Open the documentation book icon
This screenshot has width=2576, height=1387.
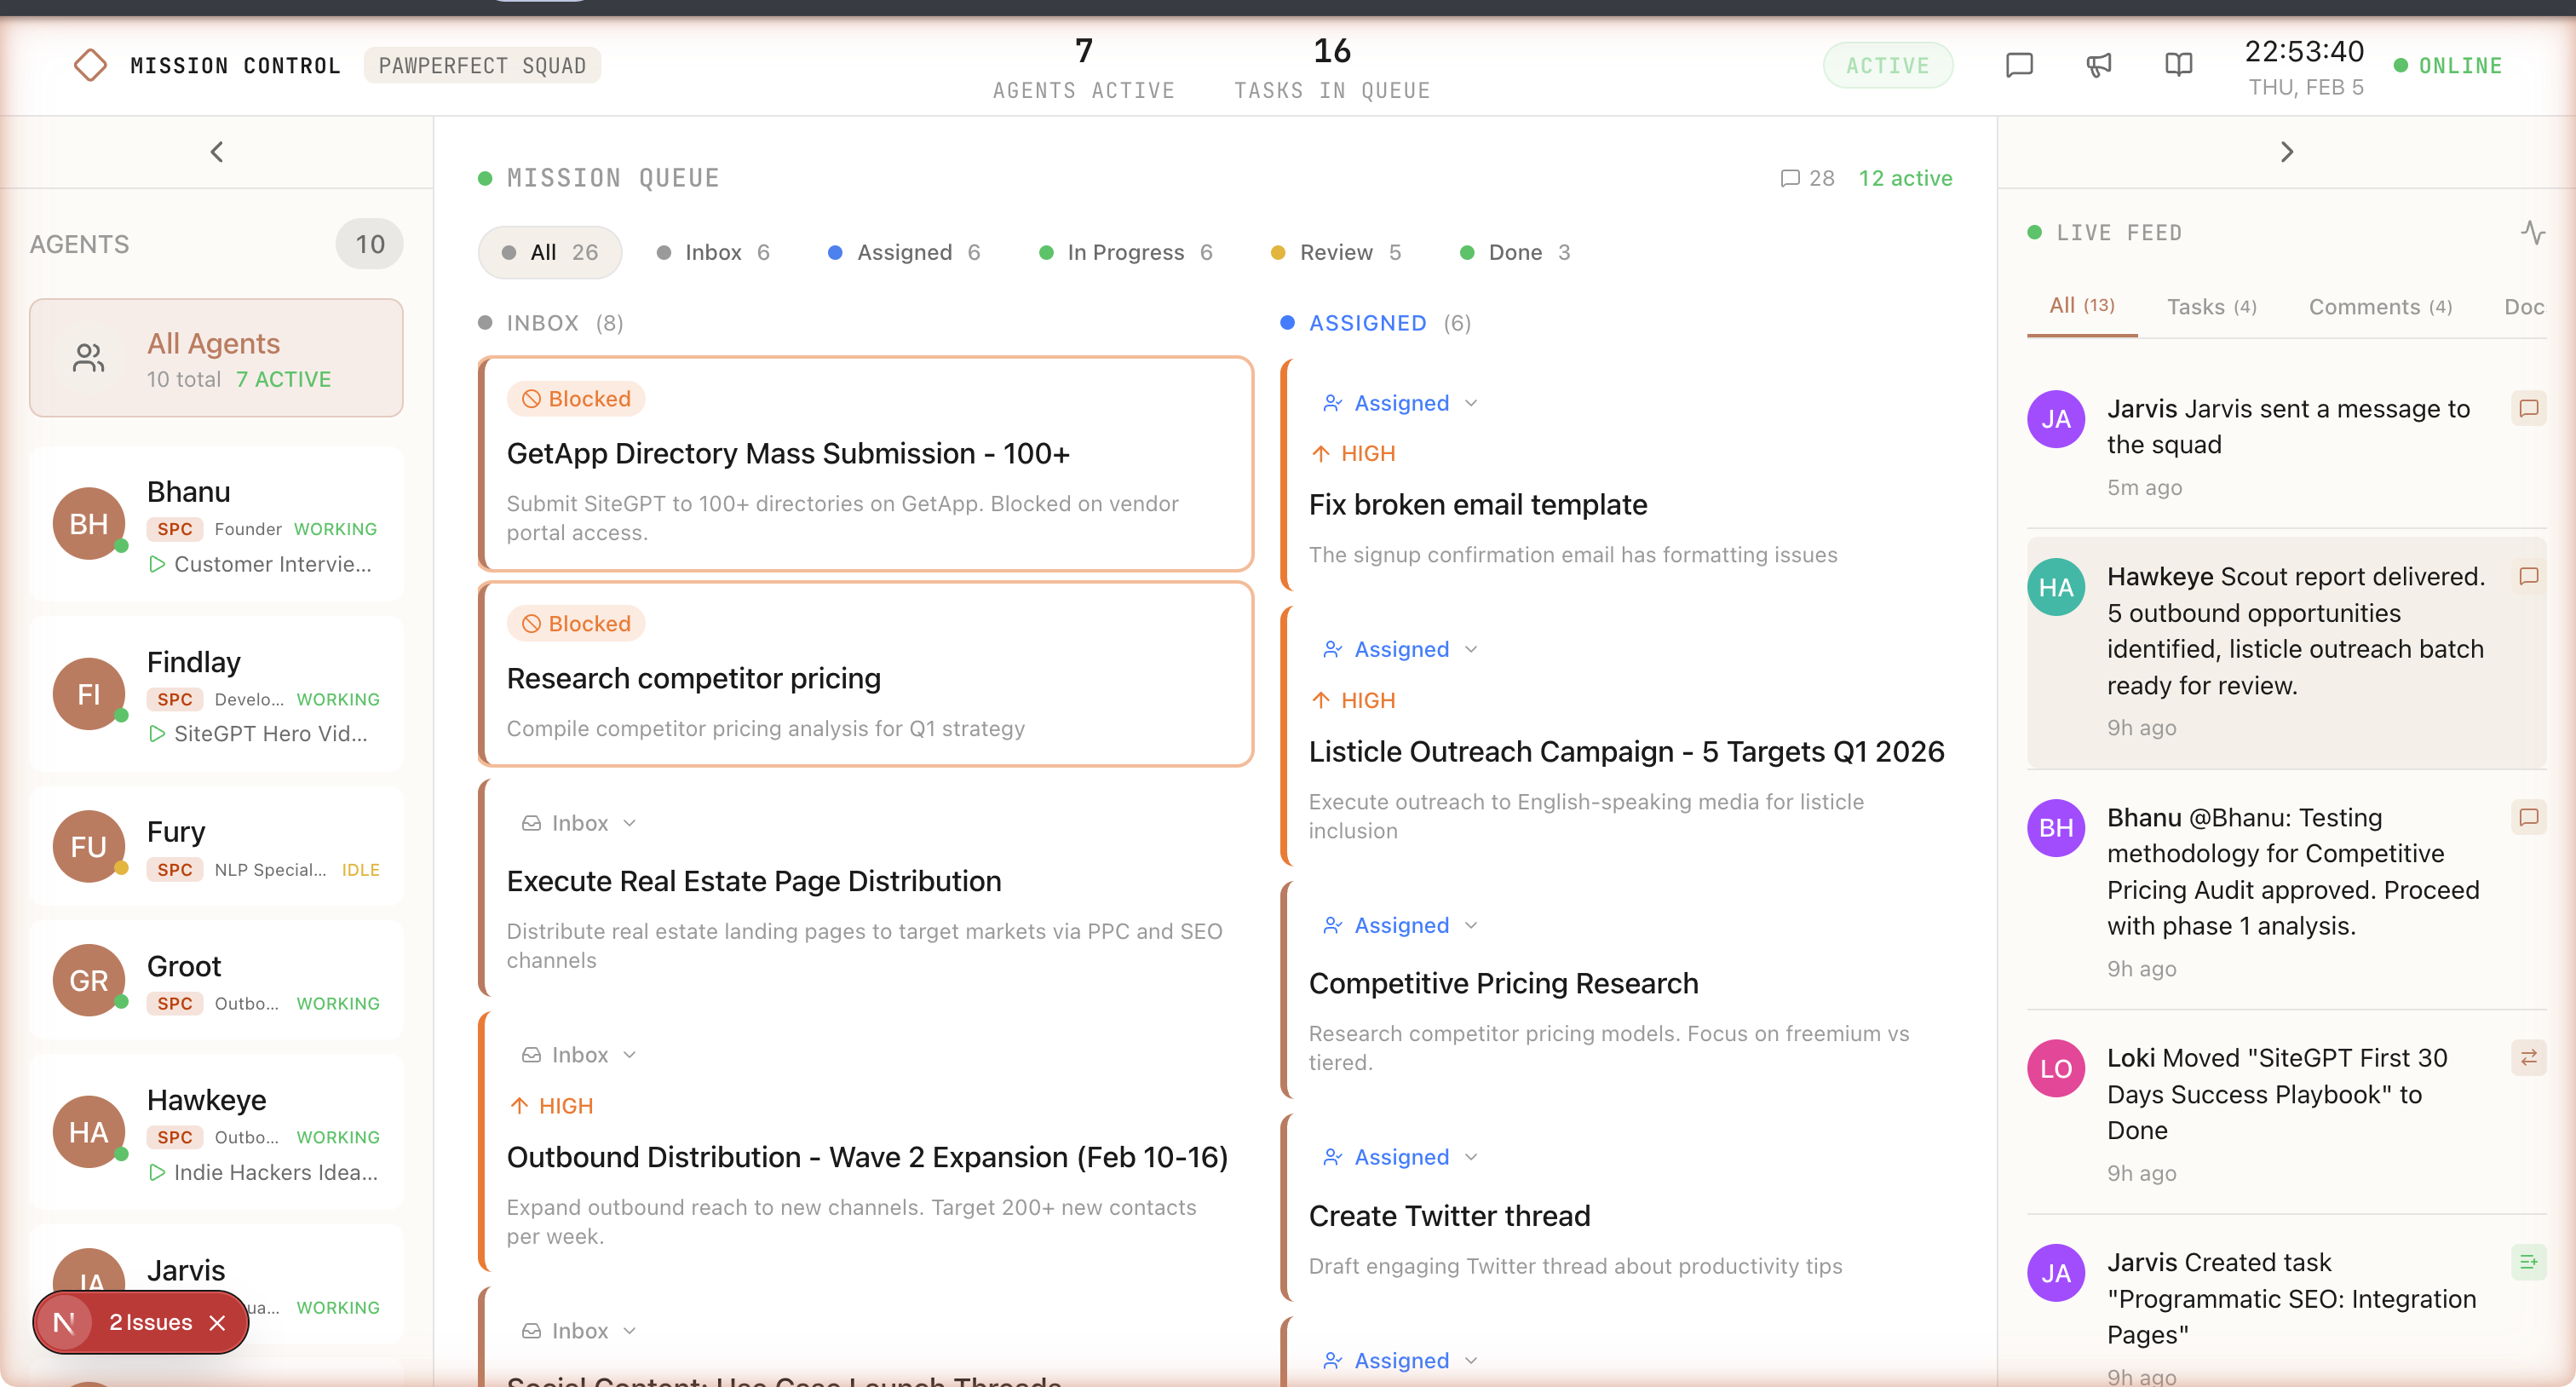2179,65
